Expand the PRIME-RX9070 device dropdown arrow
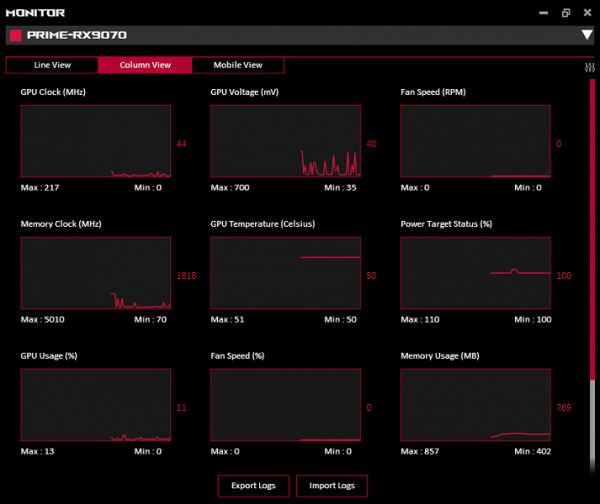The width and height of the screenshot is (600, 504). click(587, 35)
